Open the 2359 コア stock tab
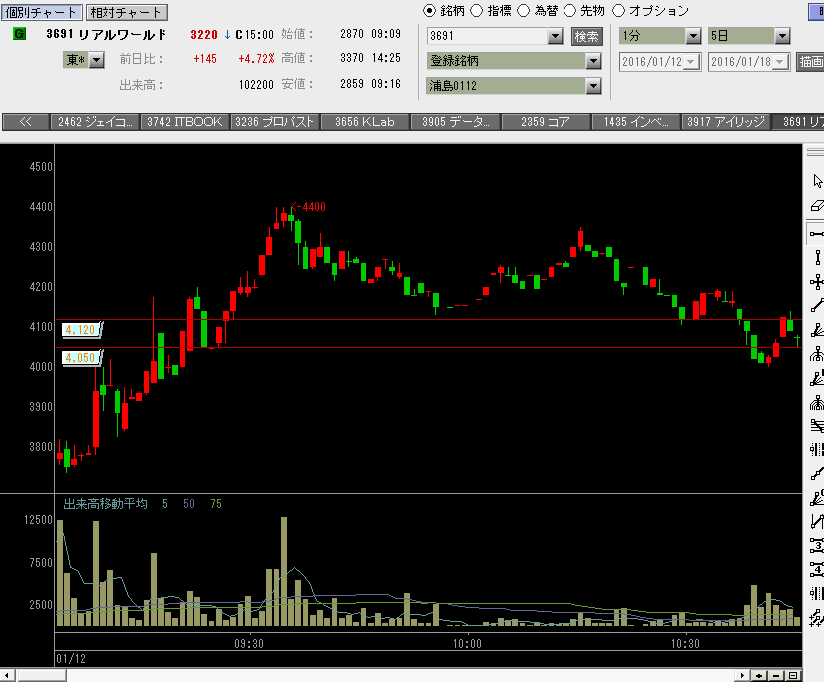This screenshot has width=824, height=682. click(x=545, y=122)
